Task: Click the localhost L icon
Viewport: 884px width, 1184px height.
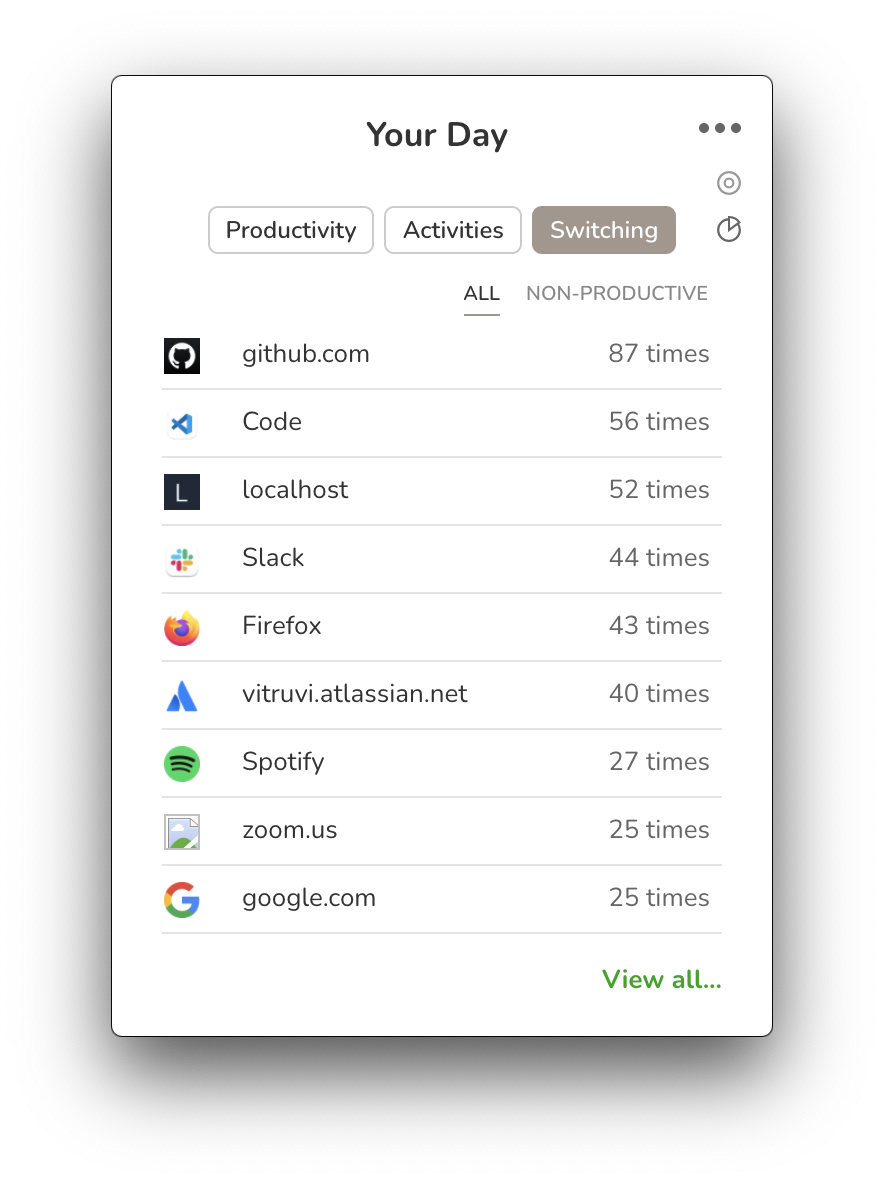Action: point(182,492)
